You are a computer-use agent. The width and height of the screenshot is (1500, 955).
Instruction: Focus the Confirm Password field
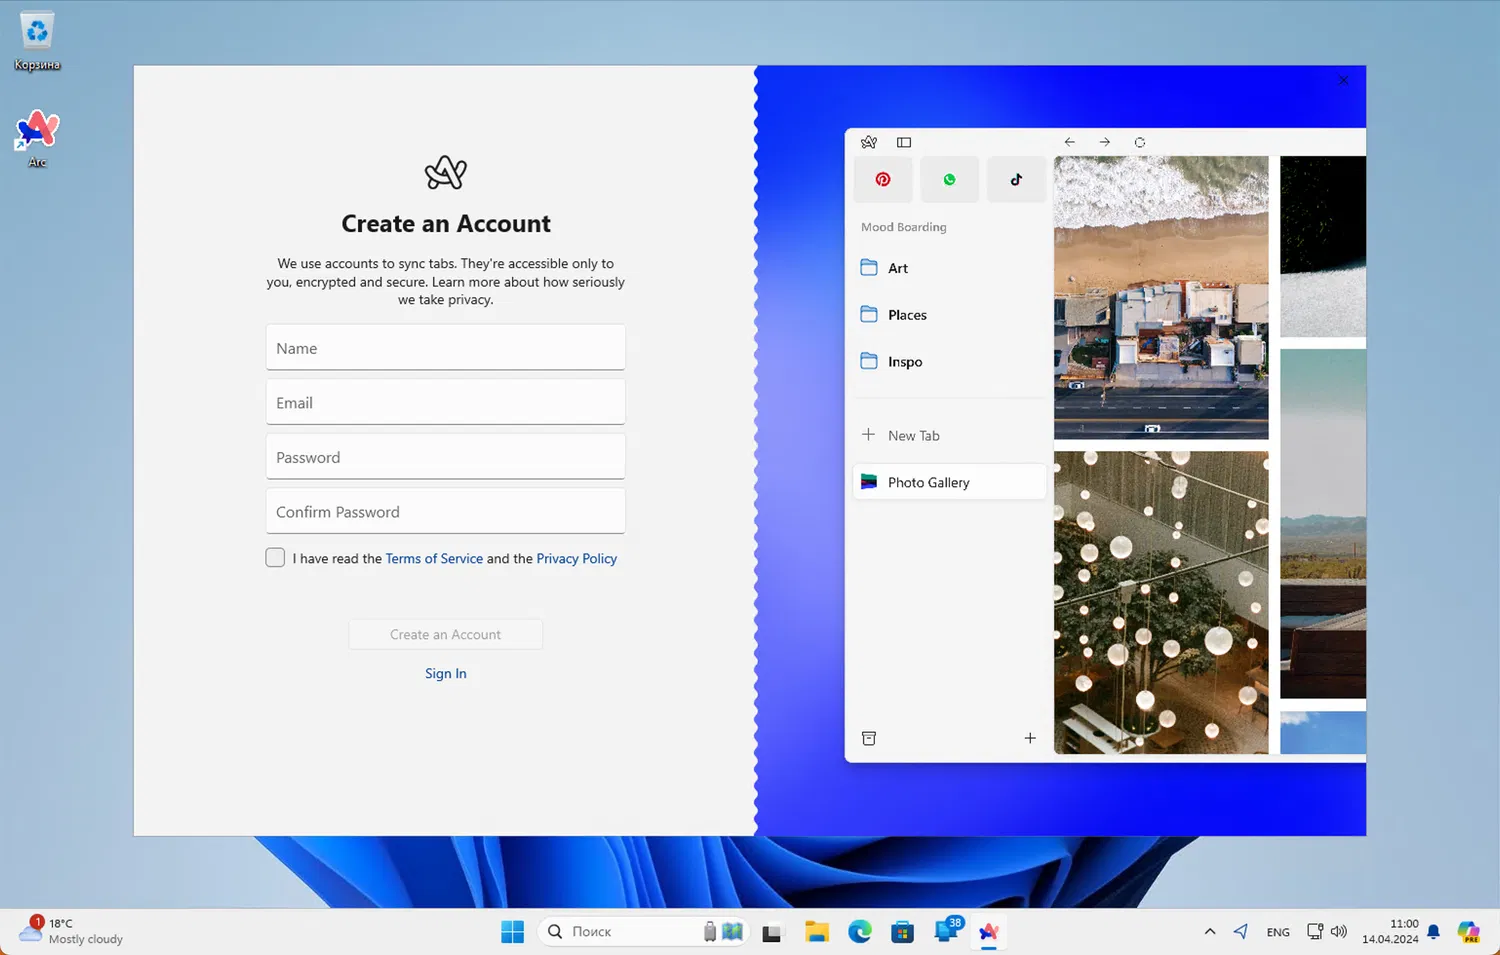coord(445,512)
